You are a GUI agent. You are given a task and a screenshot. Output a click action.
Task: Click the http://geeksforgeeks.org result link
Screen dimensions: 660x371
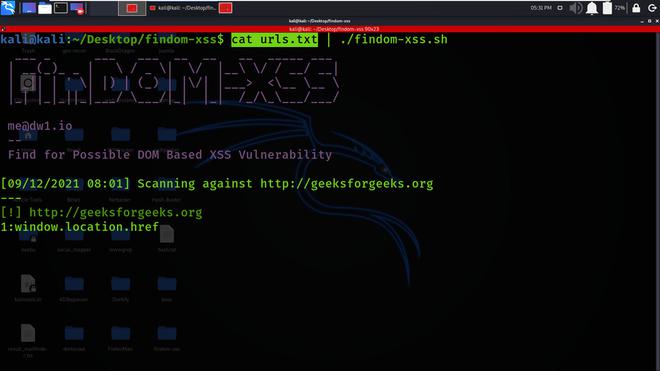115,212
